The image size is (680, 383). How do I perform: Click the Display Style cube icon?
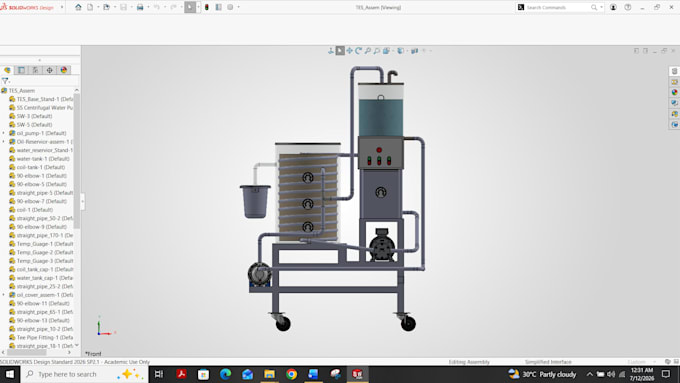click(400, 51)
